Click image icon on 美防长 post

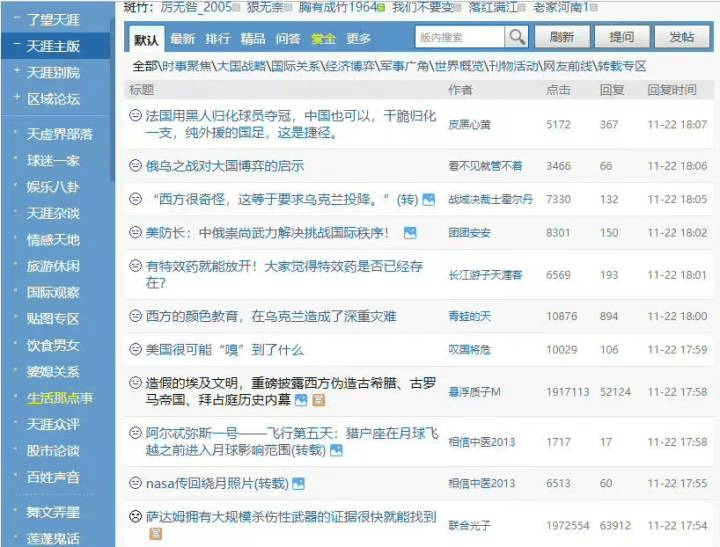pyautogui.click(x=410, y=233)
